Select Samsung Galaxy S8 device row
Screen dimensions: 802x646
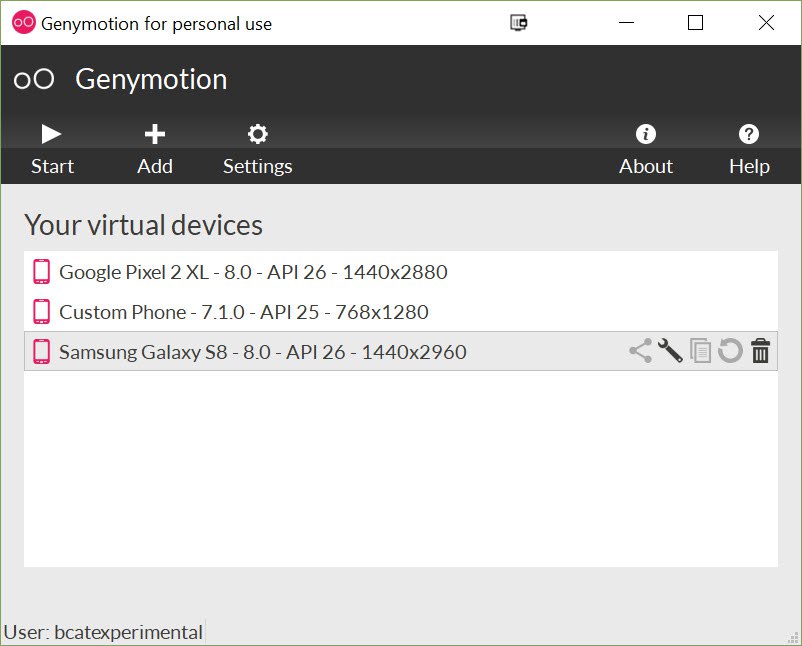[401, 351]
